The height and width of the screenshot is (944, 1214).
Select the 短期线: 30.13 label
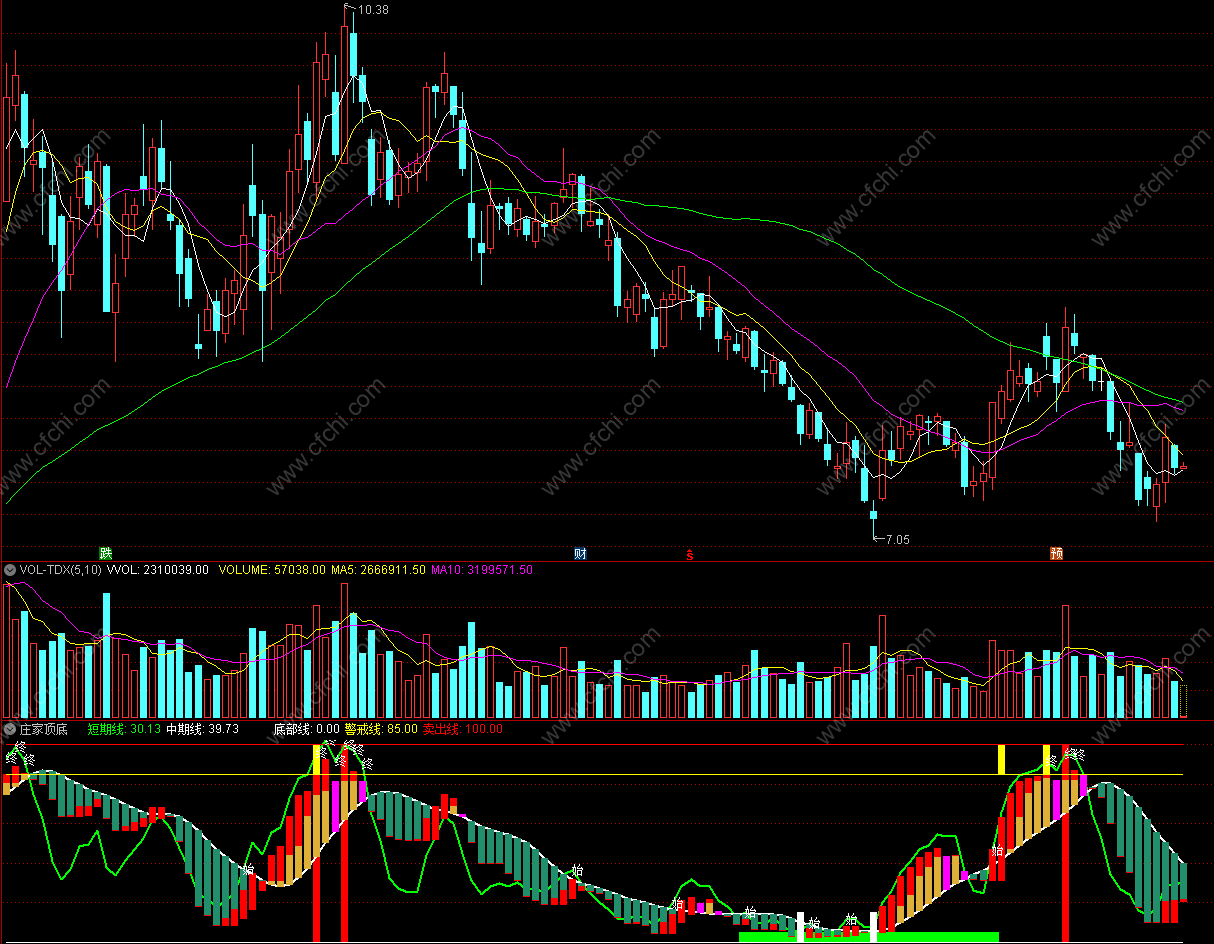[x=125, y=729]
